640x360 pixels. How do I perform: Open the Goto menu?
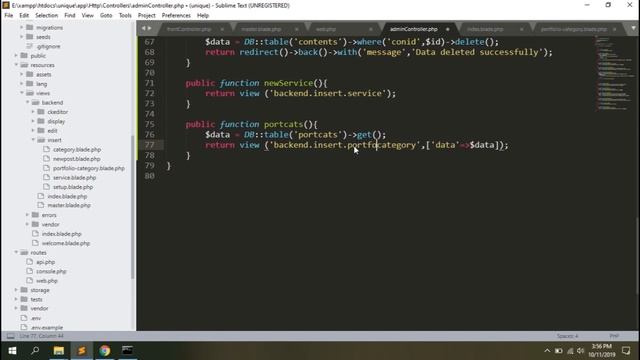pyautogui.click(x=106, y=16)
